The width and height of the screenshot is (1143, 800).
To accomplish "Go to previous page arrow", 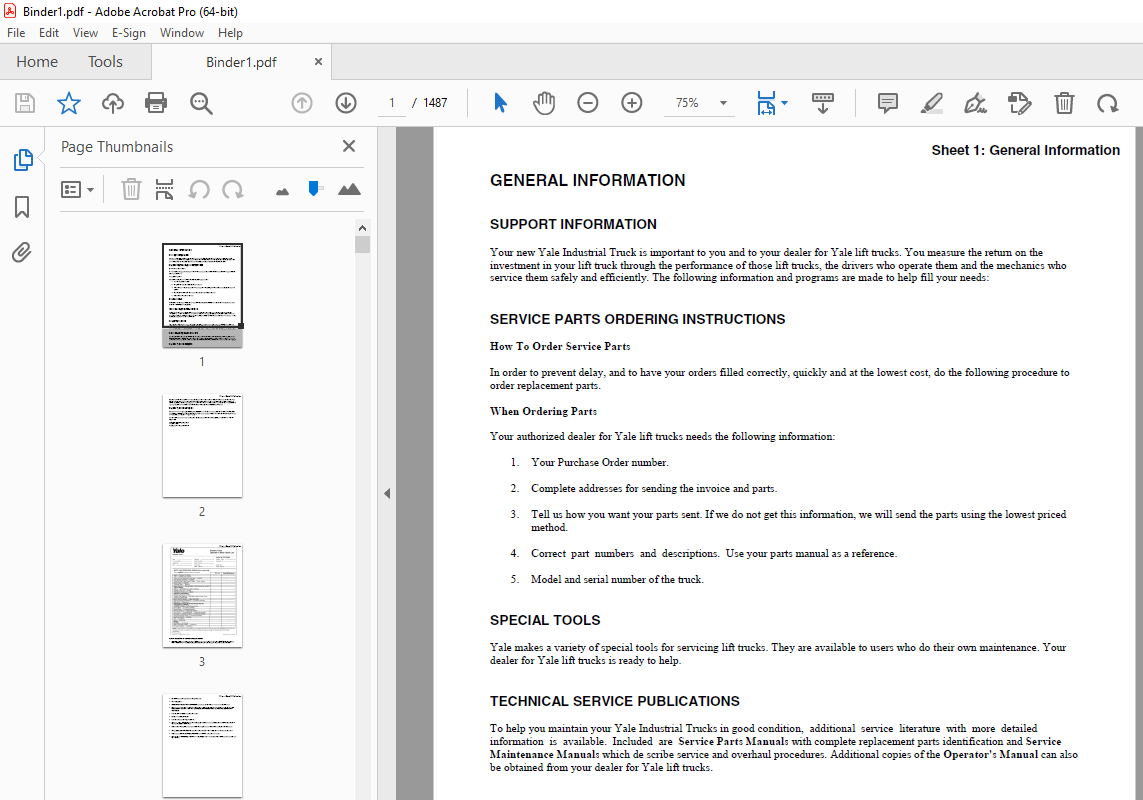I will point(302,103).
